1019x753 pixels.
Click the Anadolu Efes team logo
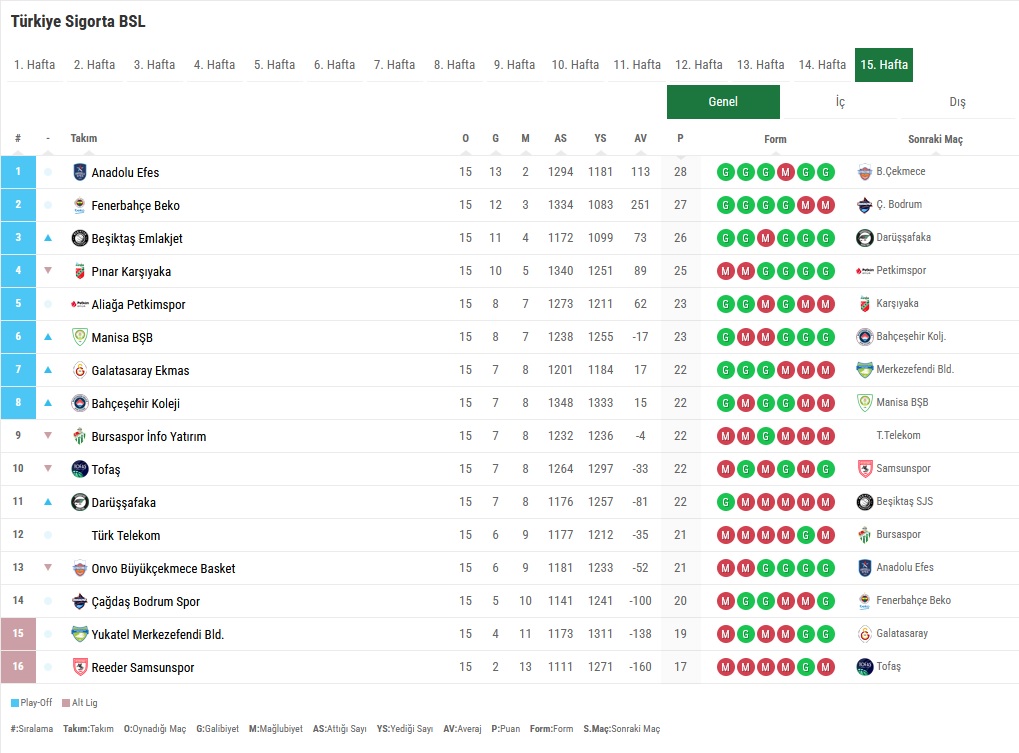[80, 172]
